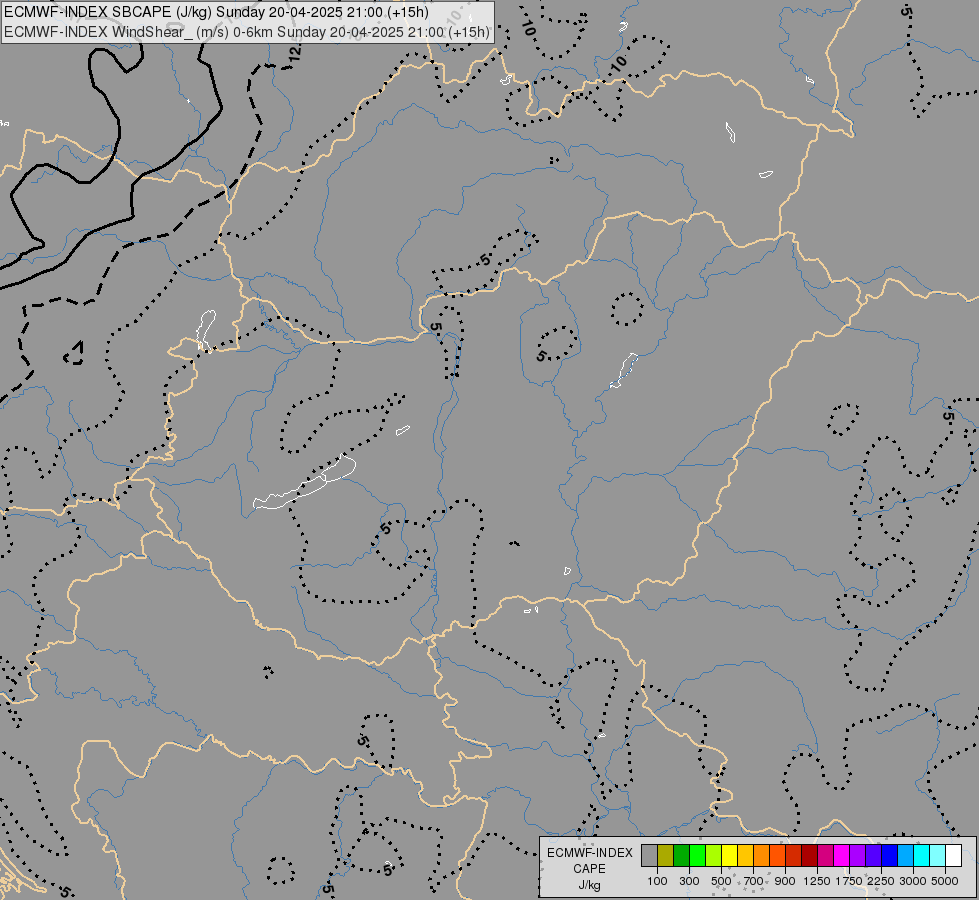Viewport: 979px width, 900px height.
Task: Click the WindShear 0-6km header line
Action: [247, 32]
